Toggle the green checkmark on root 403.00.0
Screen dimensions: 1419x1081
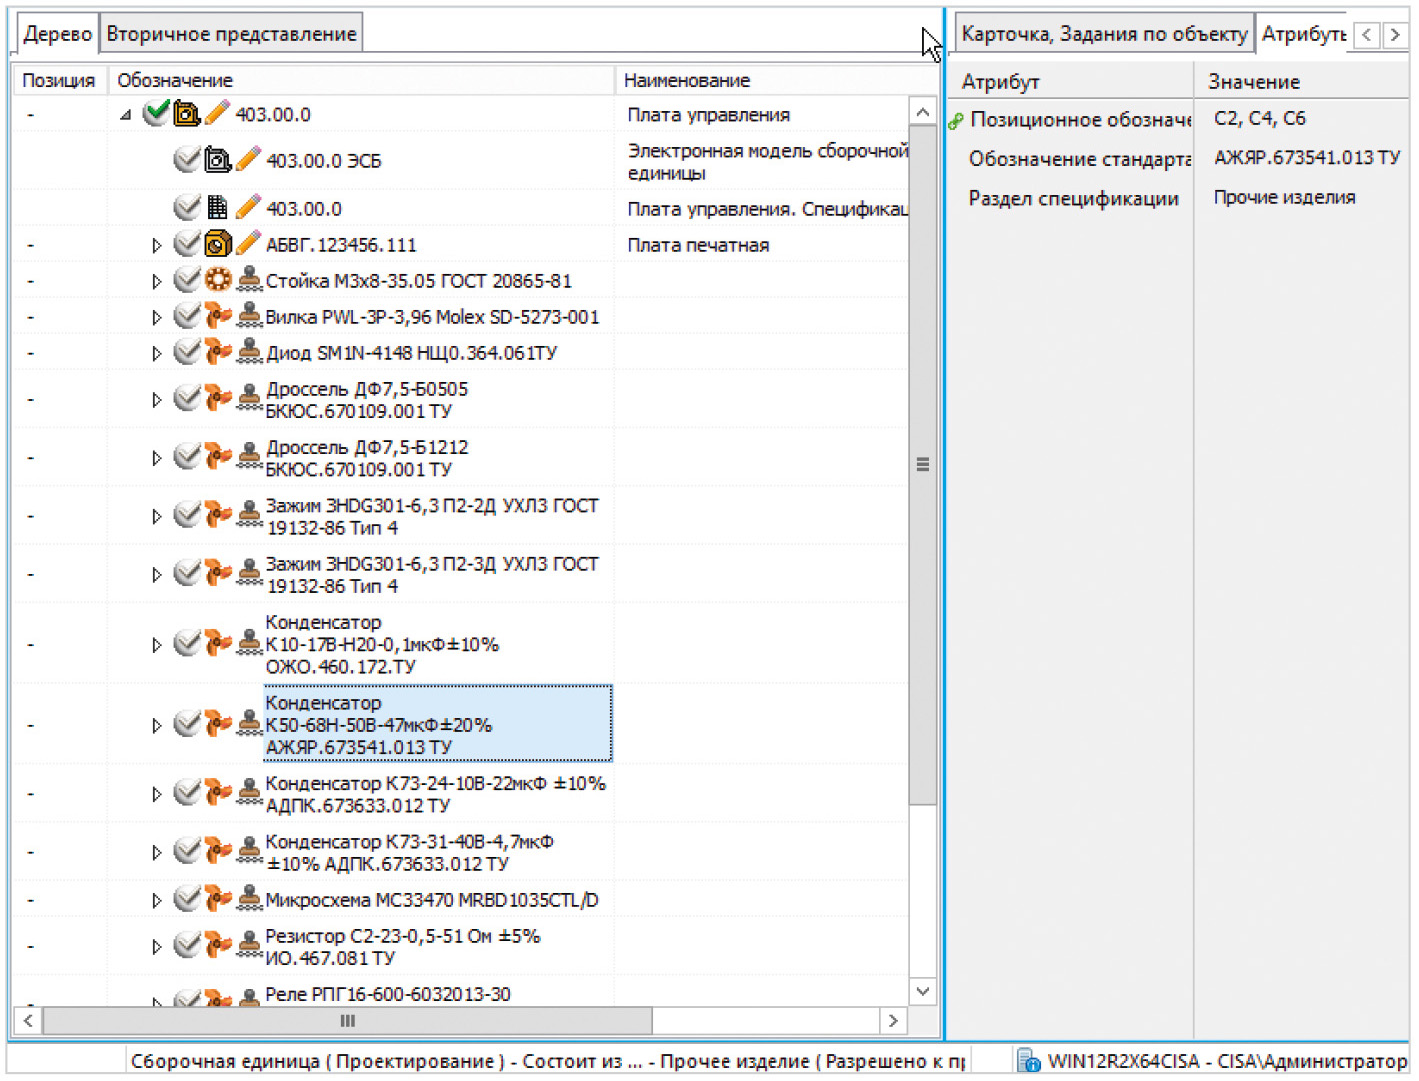[156, 114]
